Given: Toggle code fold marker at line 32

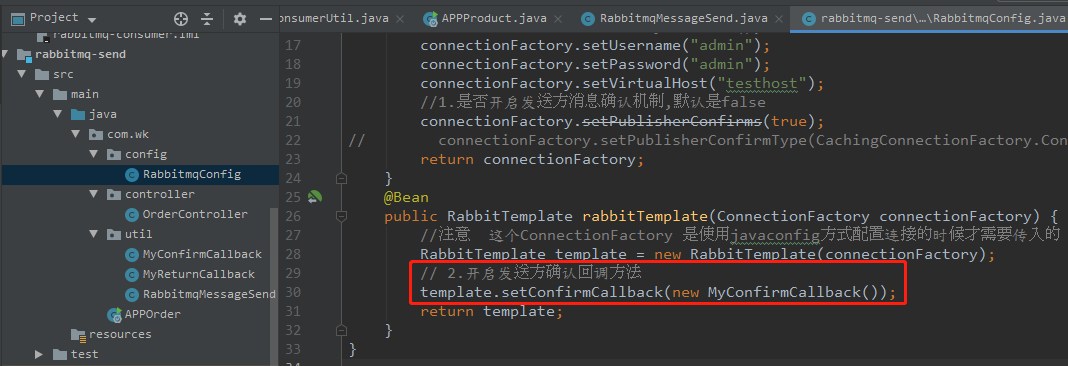Looking at the screenshot, I should pyautogui.click(x=342, y=331).
